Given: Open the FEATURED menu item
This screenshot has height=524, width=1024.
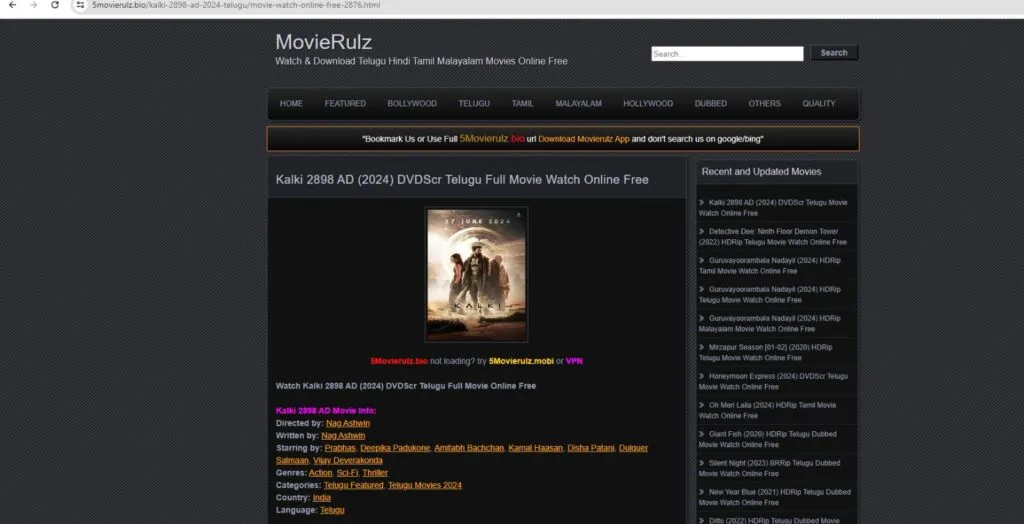Looking at the screenshot, I should click(x=345, y=103).
